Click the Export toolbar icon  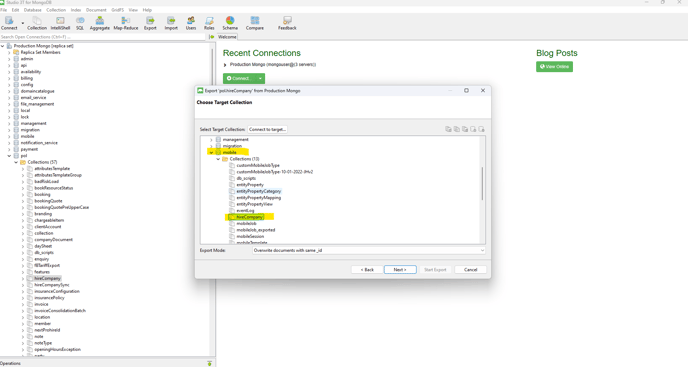point(150,23)
